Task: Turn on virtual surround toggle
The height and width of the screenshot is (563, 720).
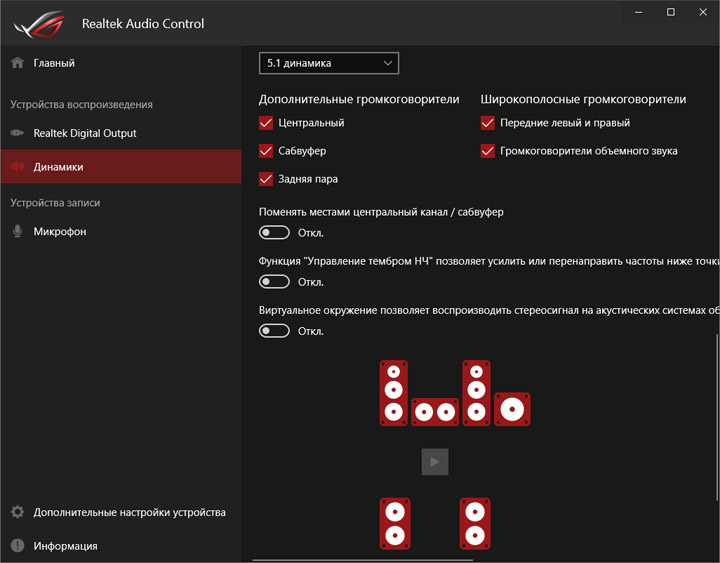Action: (274, 331)
